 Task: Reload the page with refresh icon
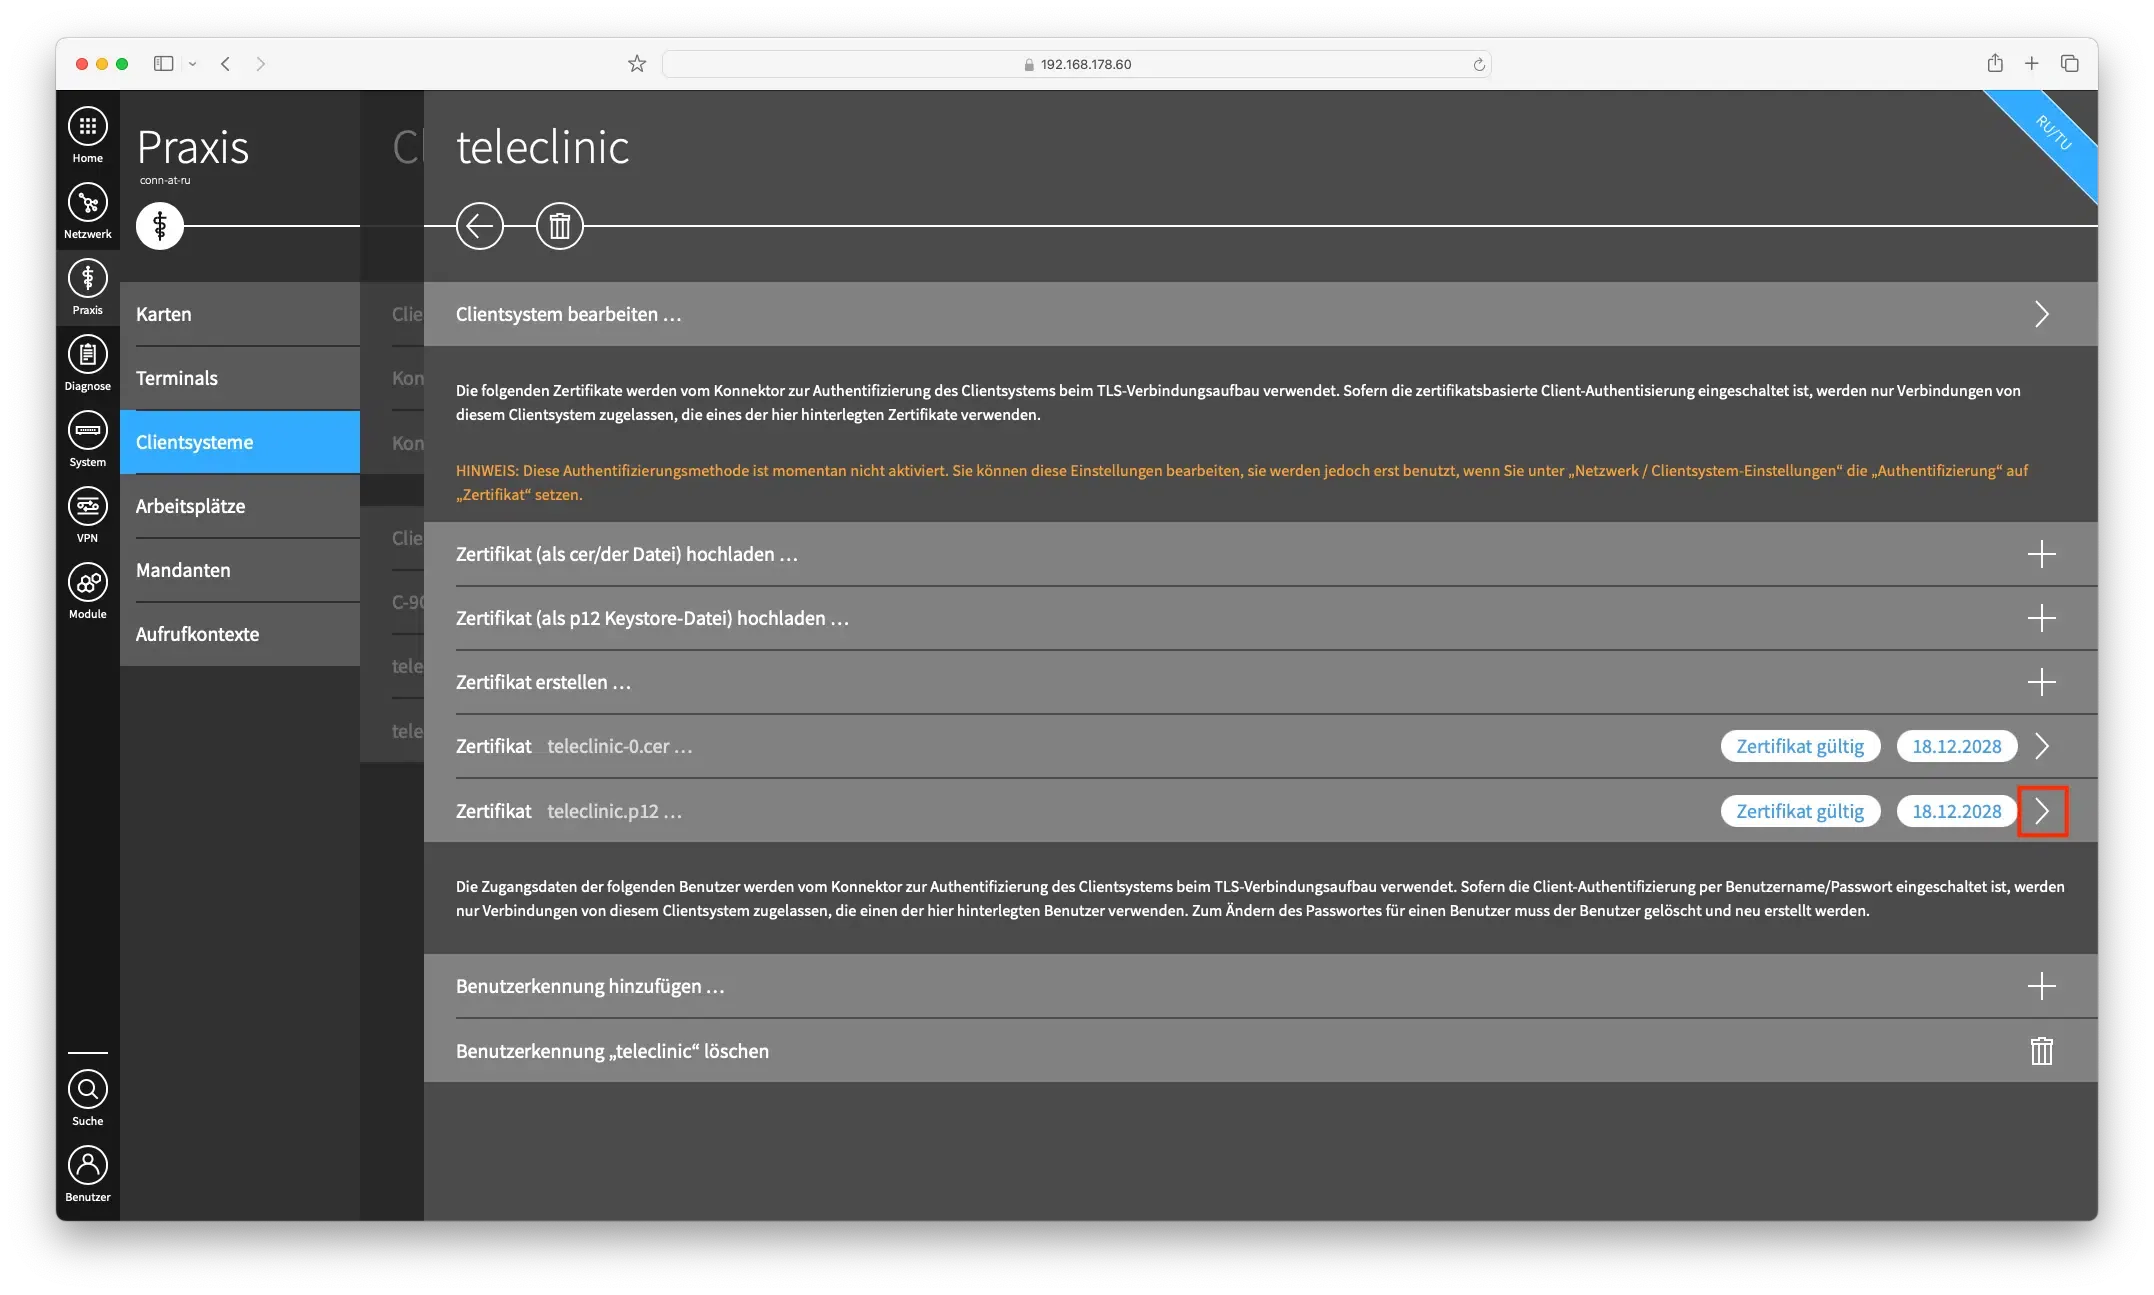pos(1479,64)
